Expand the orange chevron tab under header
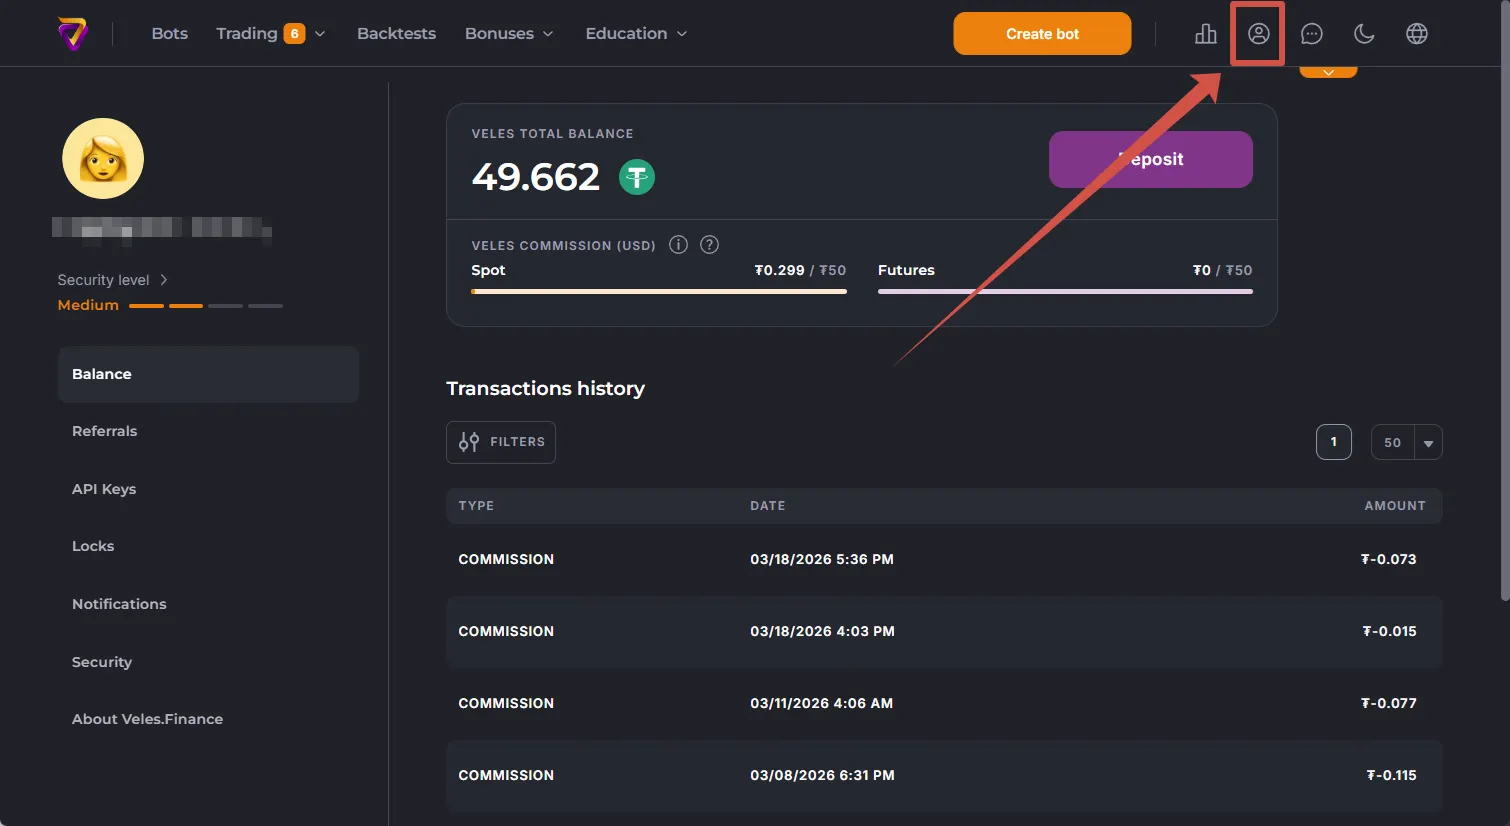The image size is (1510, 826). pyautogui.click(x=1328, y=72)
